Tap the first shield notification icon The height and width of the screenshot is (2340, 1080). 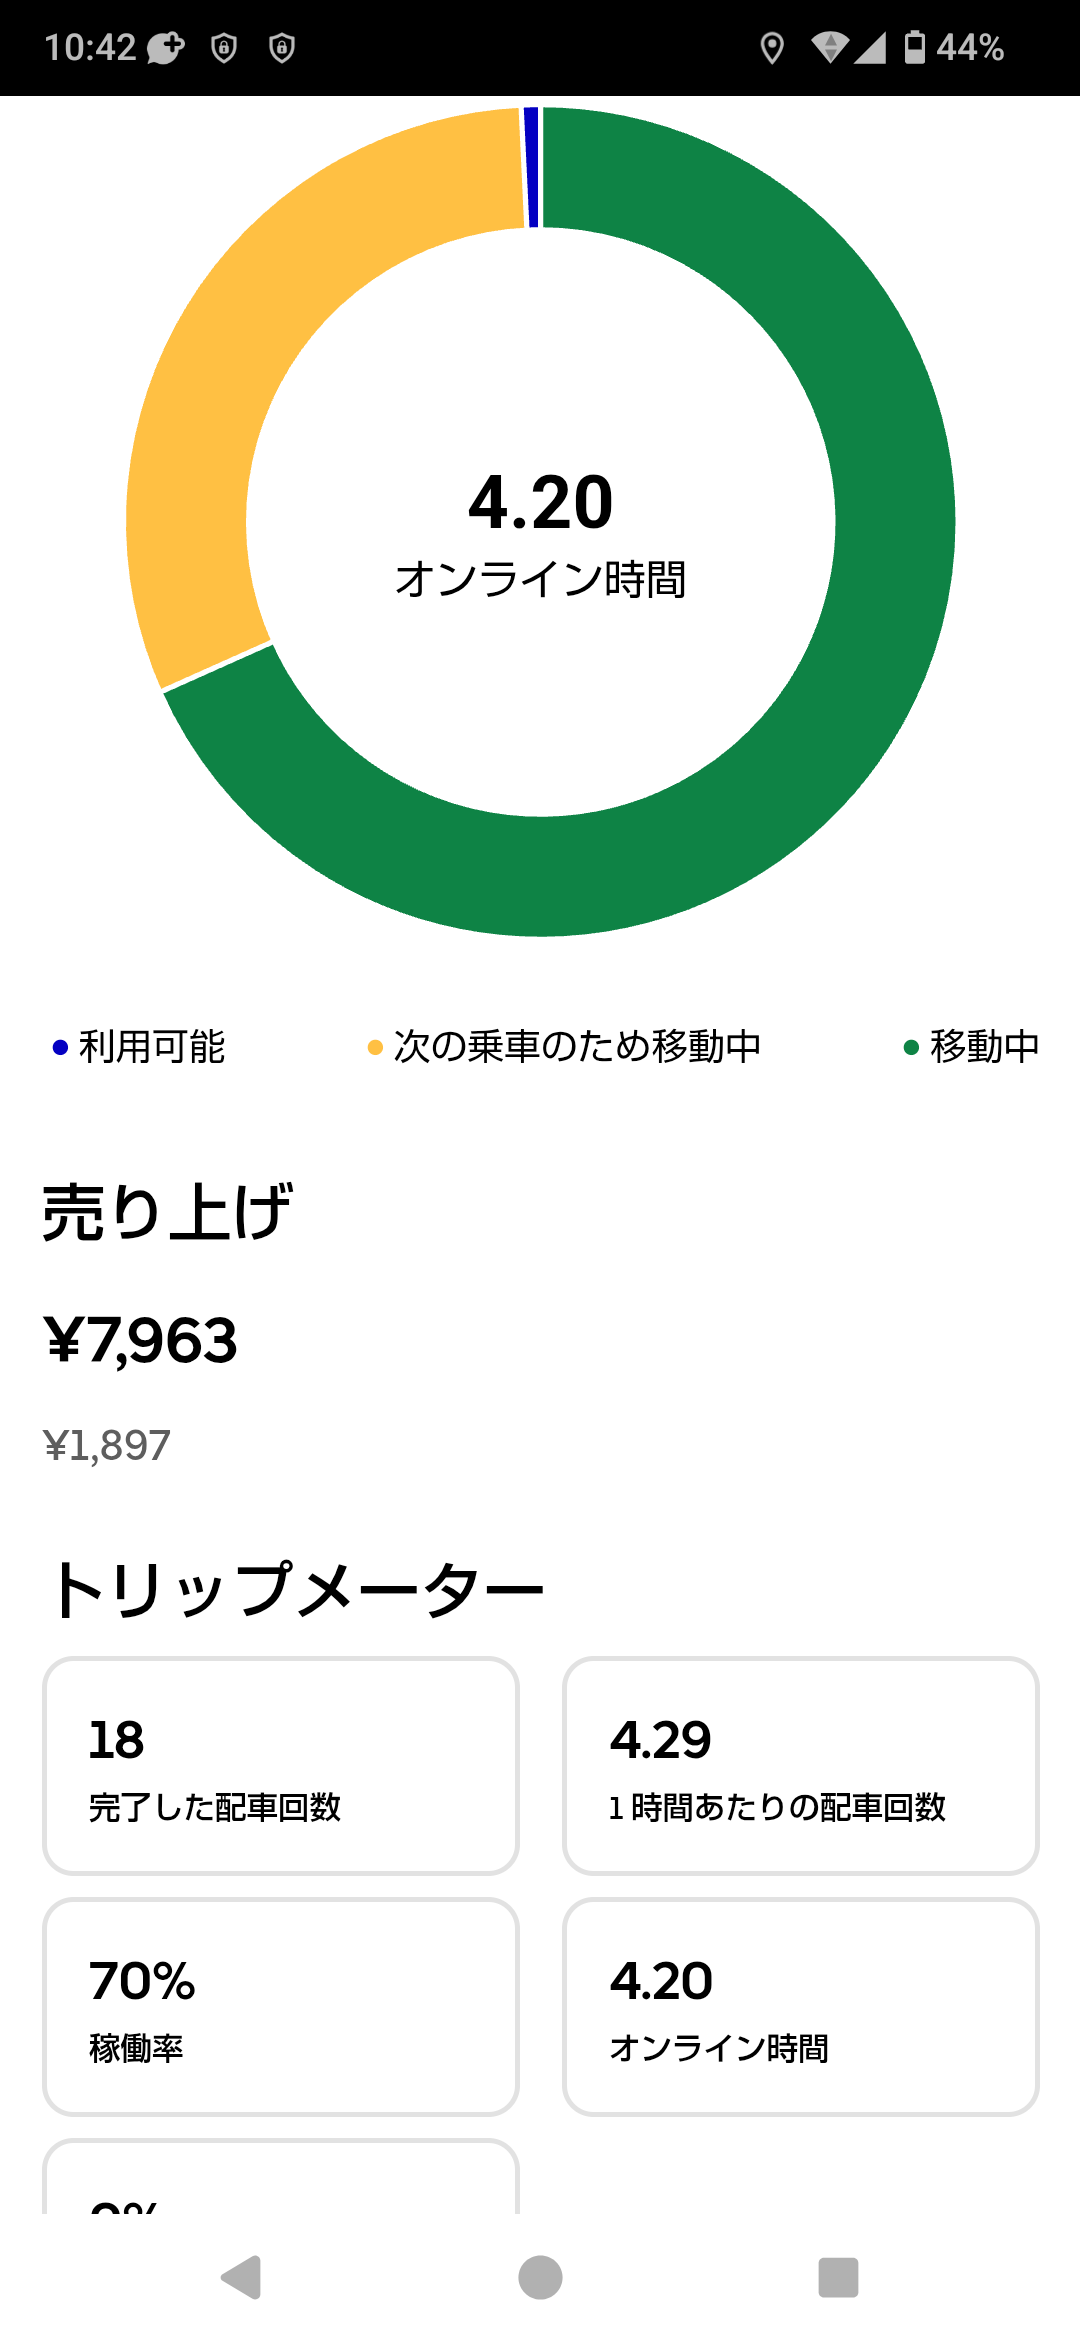(224, 47)
